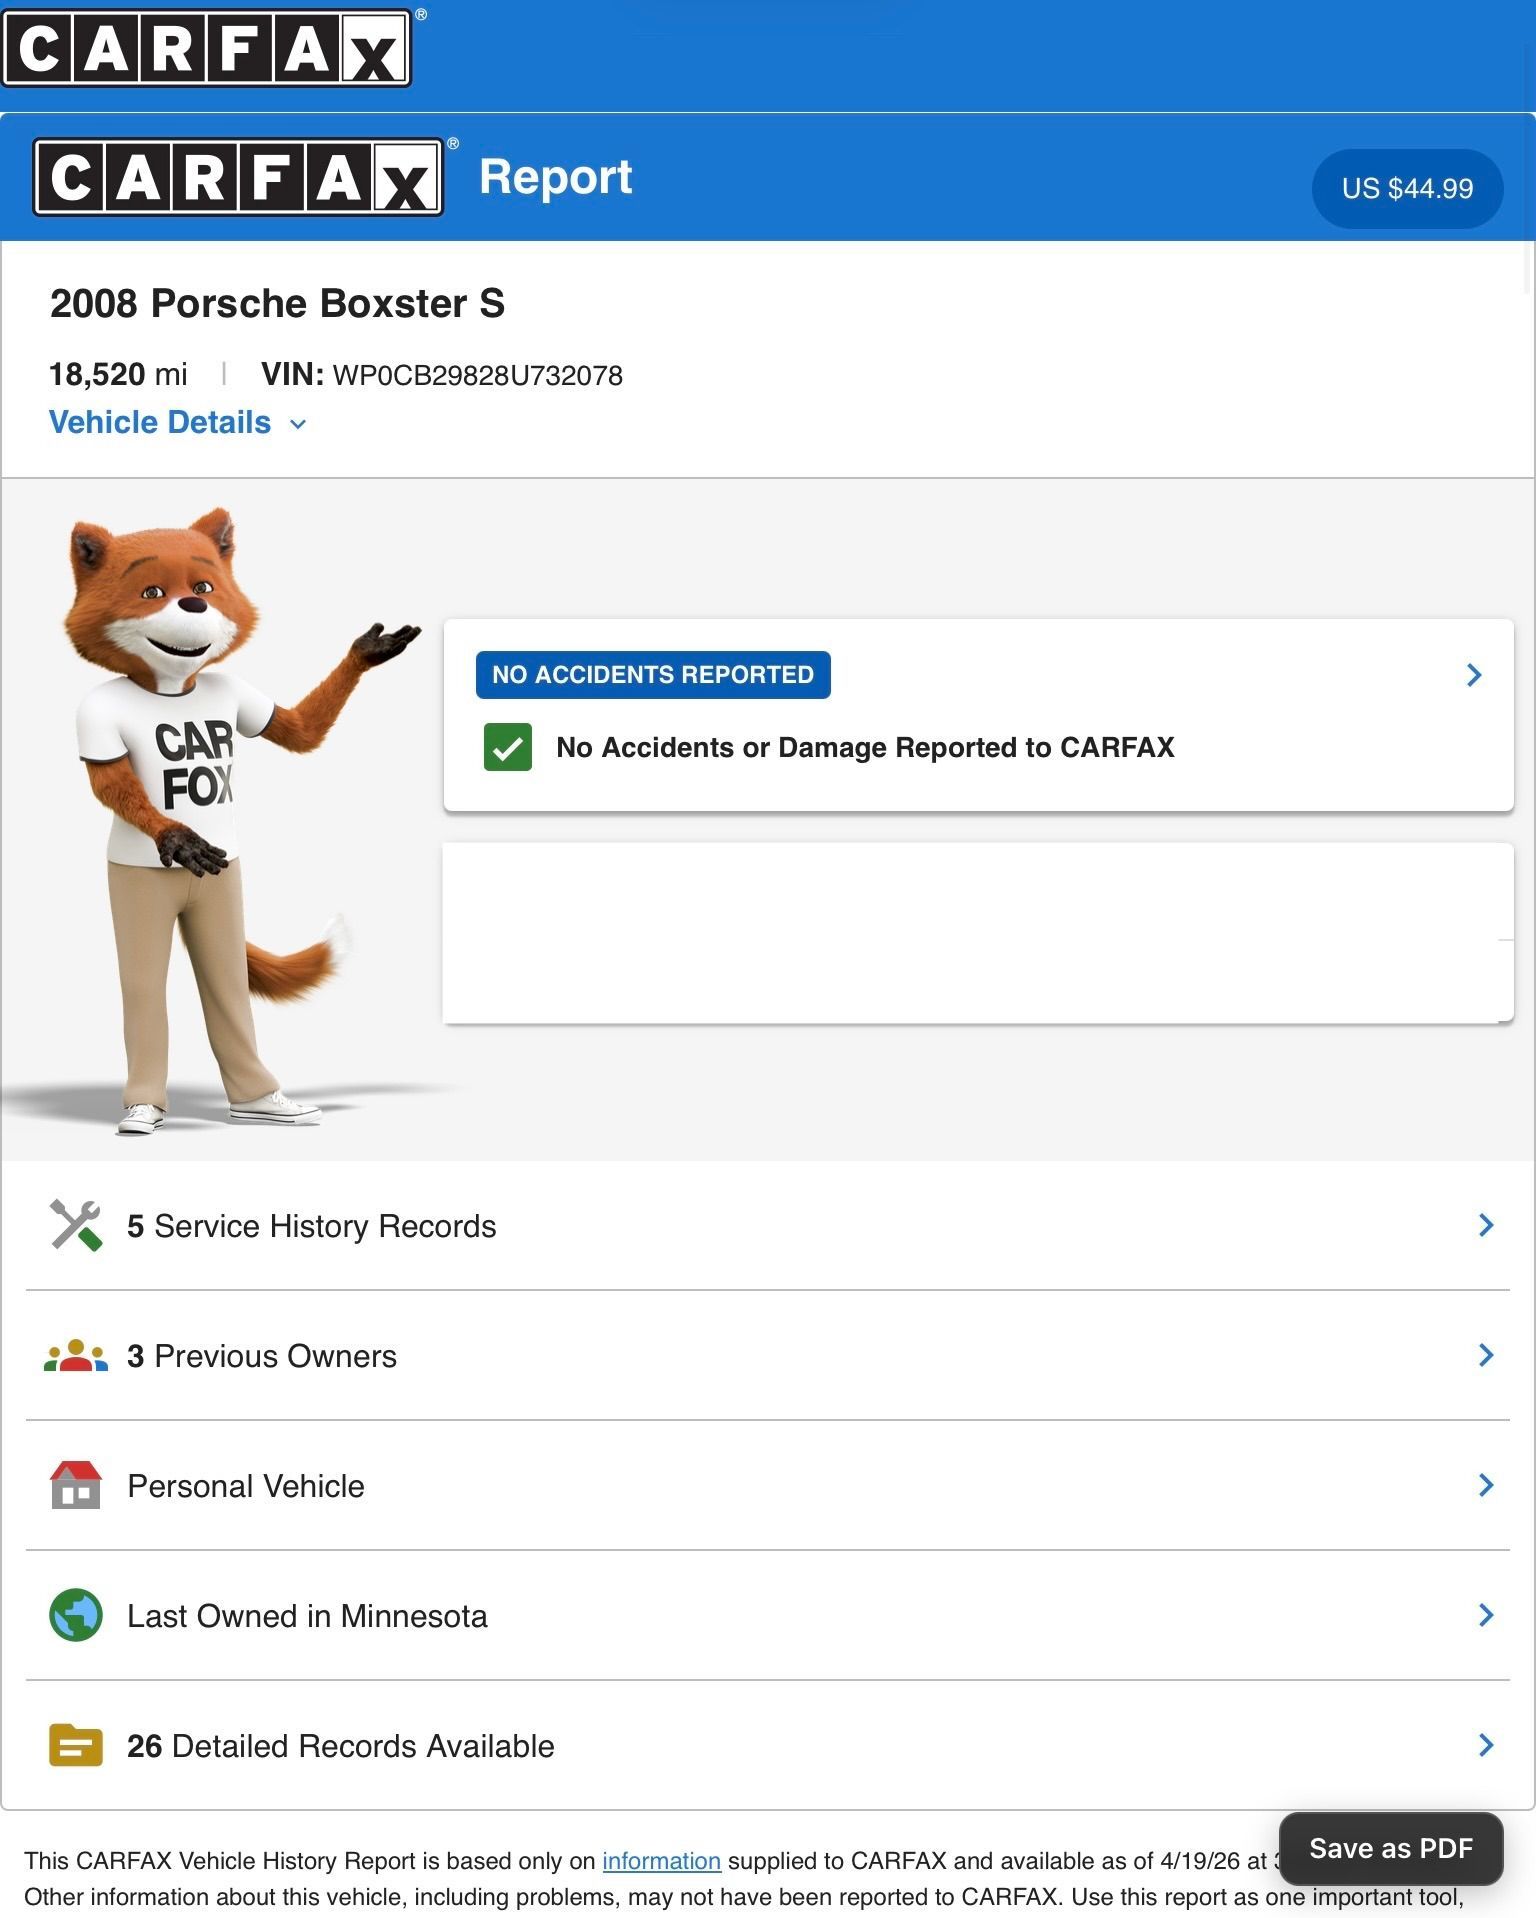Open the 26 Detailed Records Available row
Screen dimensions: 1536x1918
(340, 1746)
